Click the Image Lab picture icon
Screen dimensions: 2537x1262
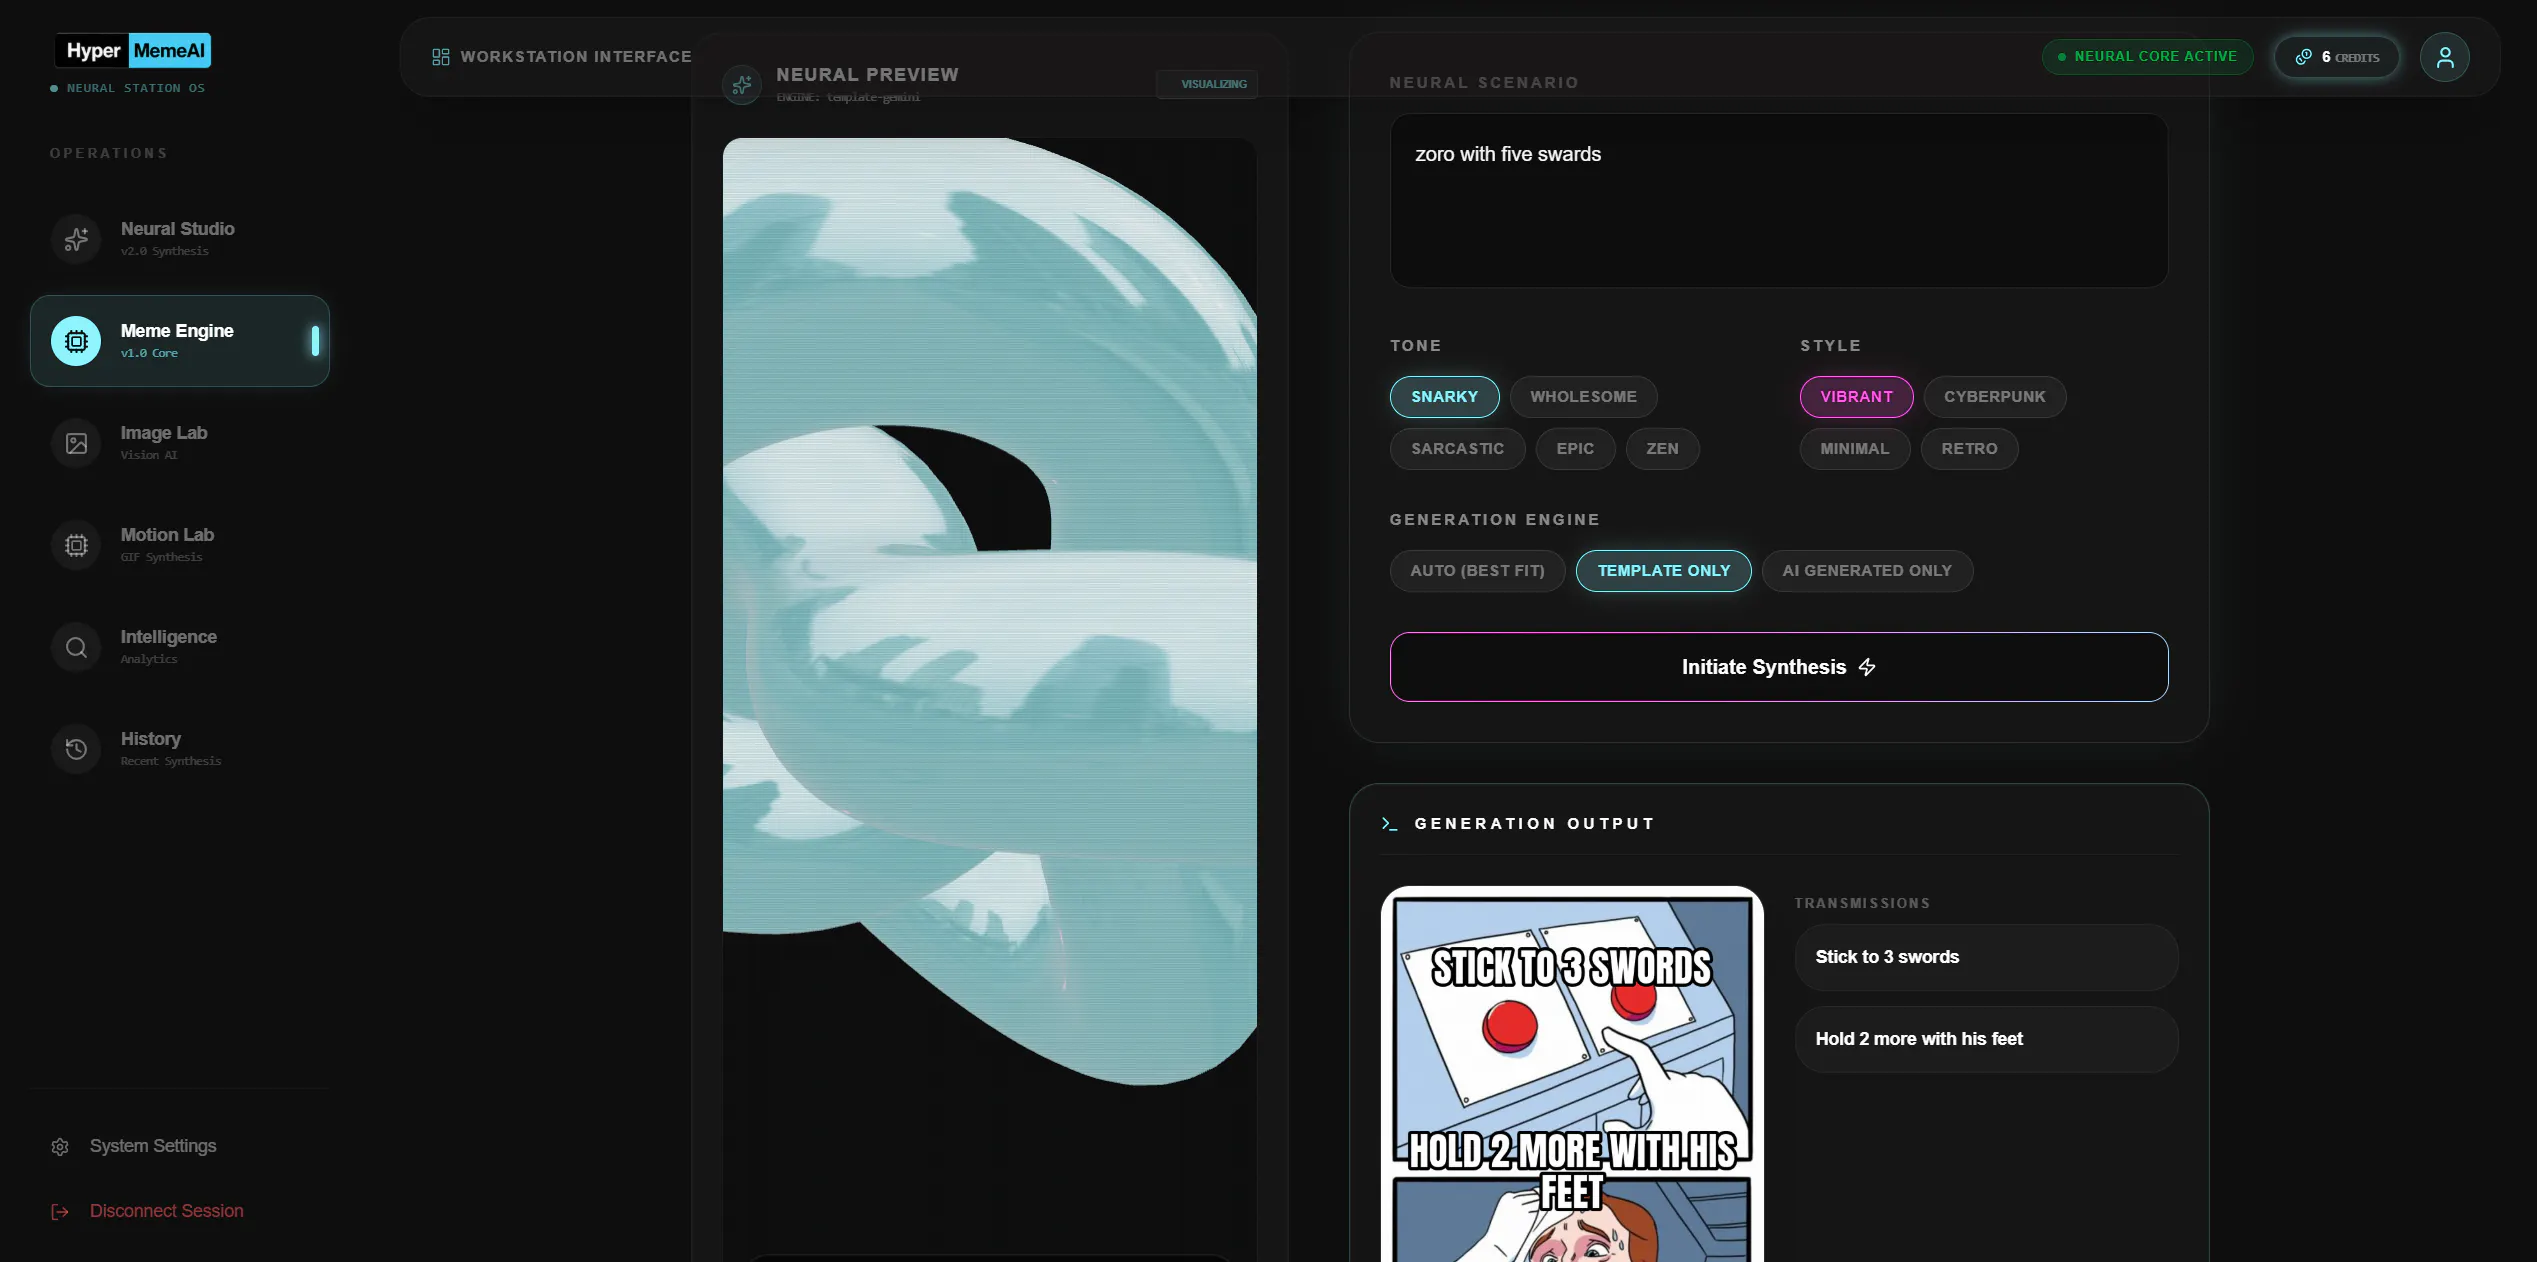click(x=76, y=443)
